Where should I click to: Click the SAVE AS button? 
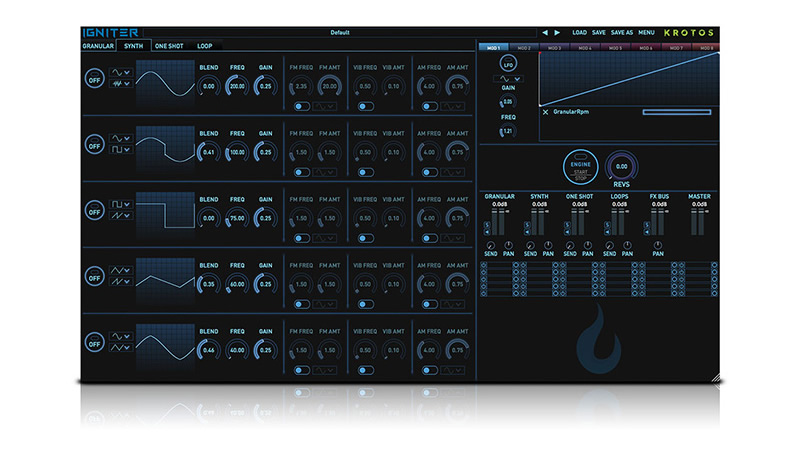tap(622, 33)
